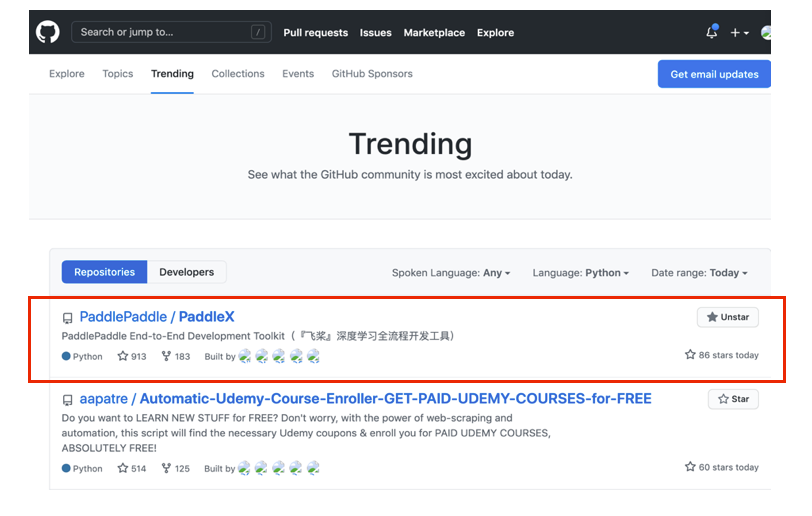This screenshot has height=516, width=812.
Task: Click the repo icon beside aapatre repository
Action: pyautogui.click(x=67, y=400)
